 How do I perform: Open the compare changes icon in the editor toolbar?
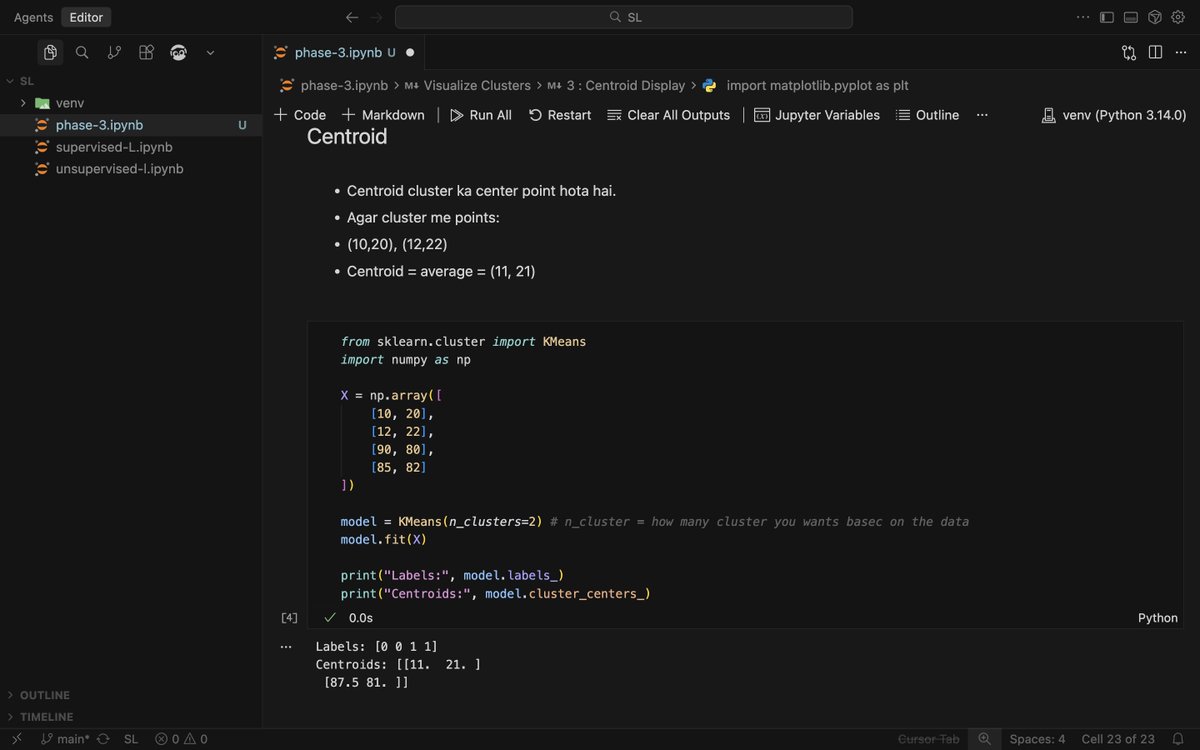1129,52
